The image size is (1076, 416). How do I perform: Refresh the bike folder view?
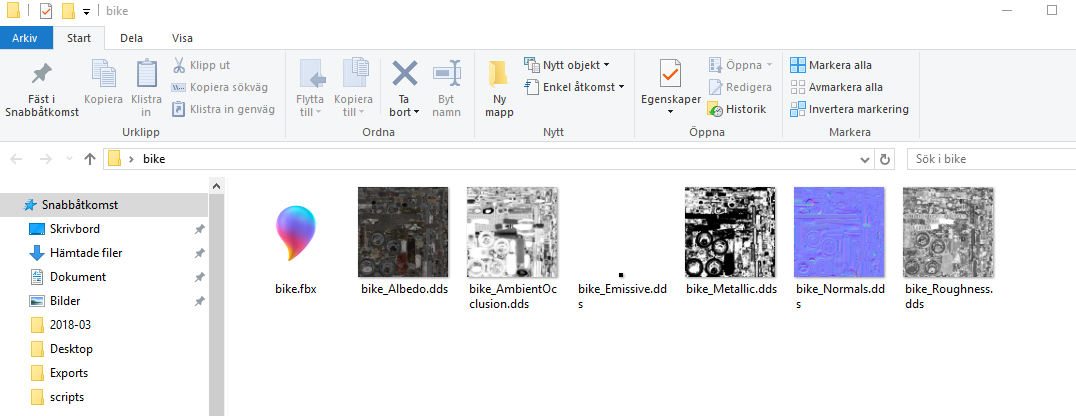click(885, 159)
